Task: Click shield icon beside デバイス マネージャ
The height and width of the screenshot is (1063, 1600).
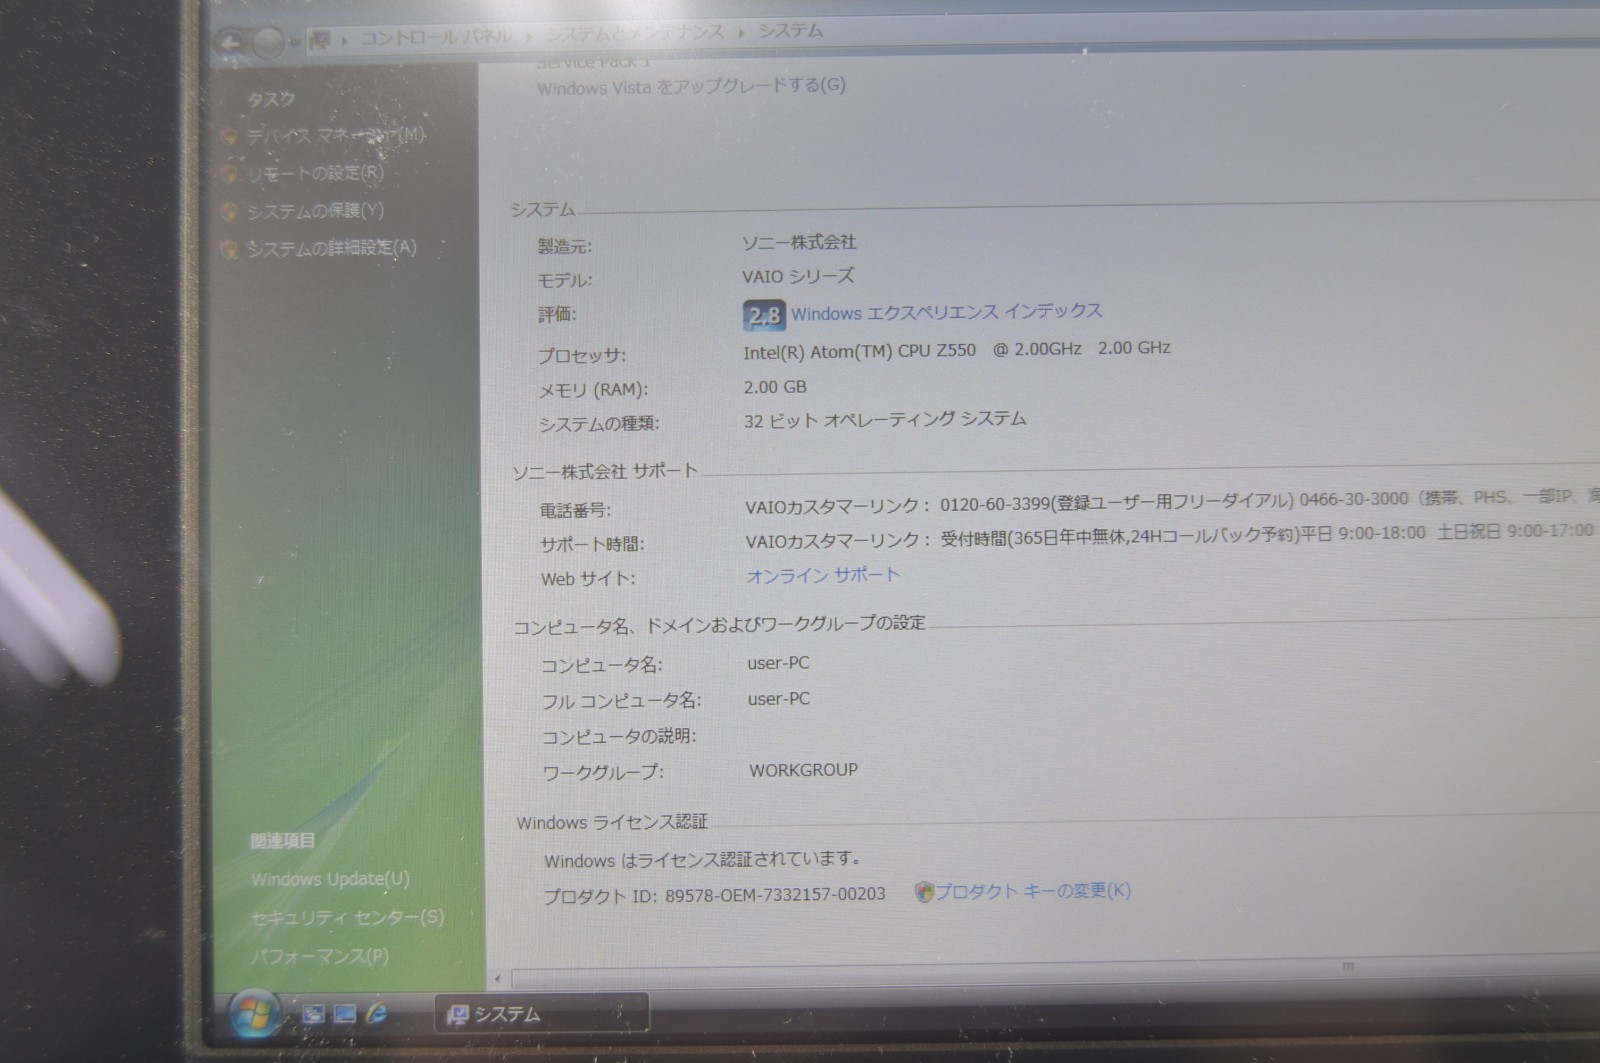Action: (229, 136)
